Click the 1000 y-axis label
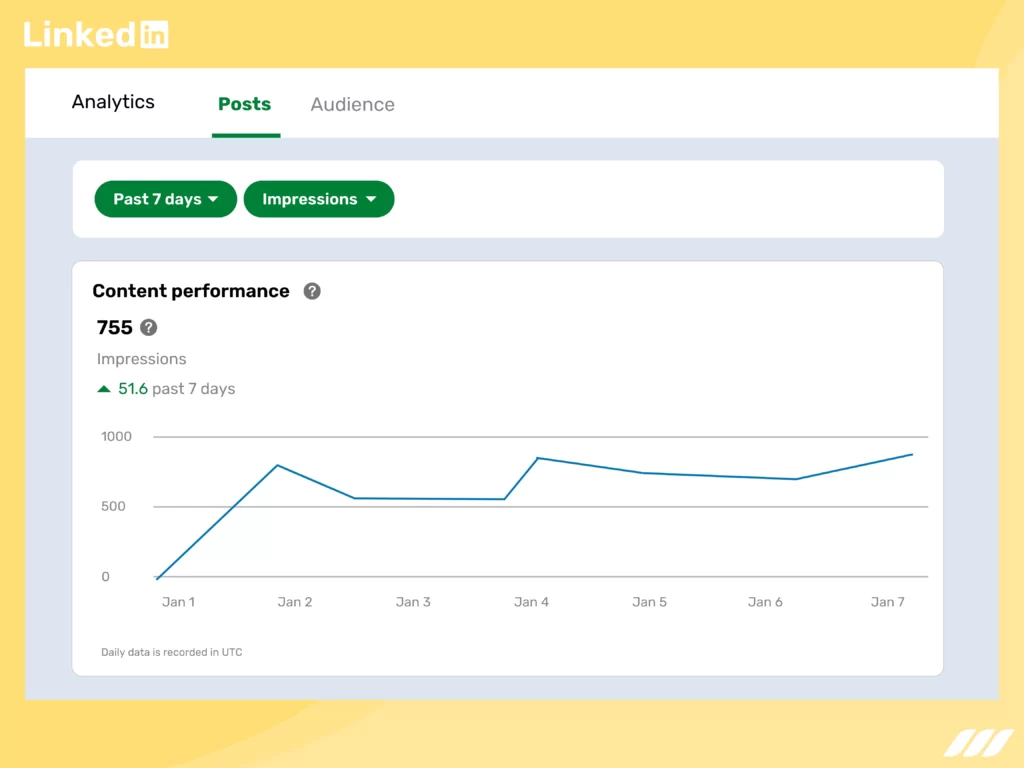This screenshot has height=768, width=1024. 116,436
